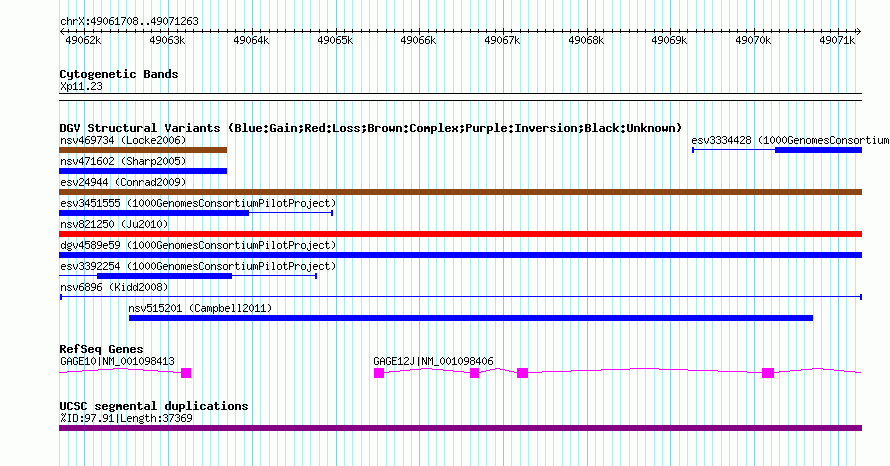
Task: Click the UCSC segmental duplications track title
Action: coord(154,406)
